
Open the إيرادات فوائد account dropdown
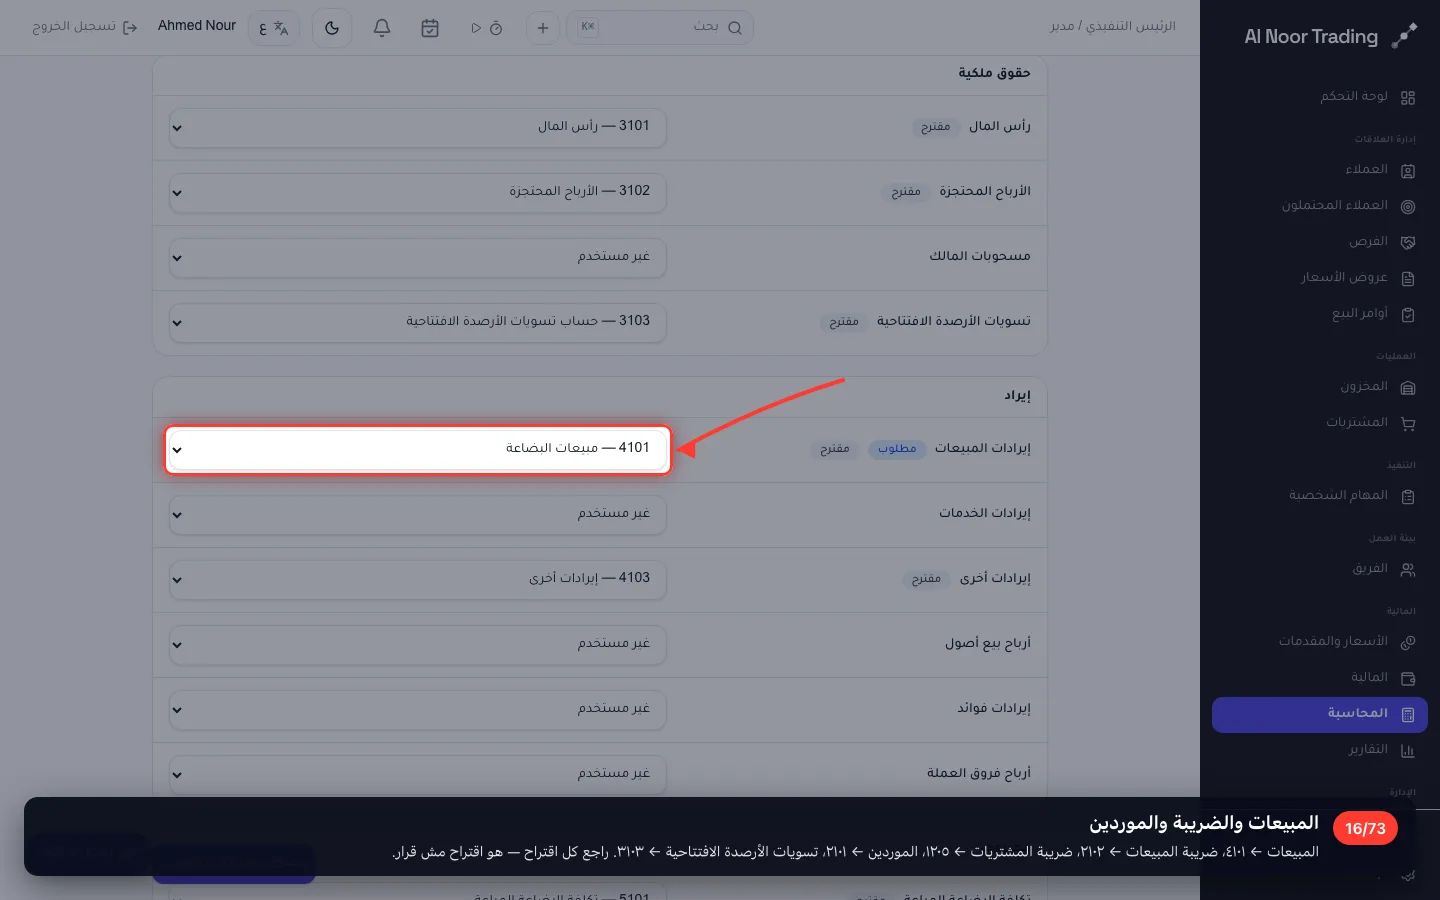[x=417, y=709]
